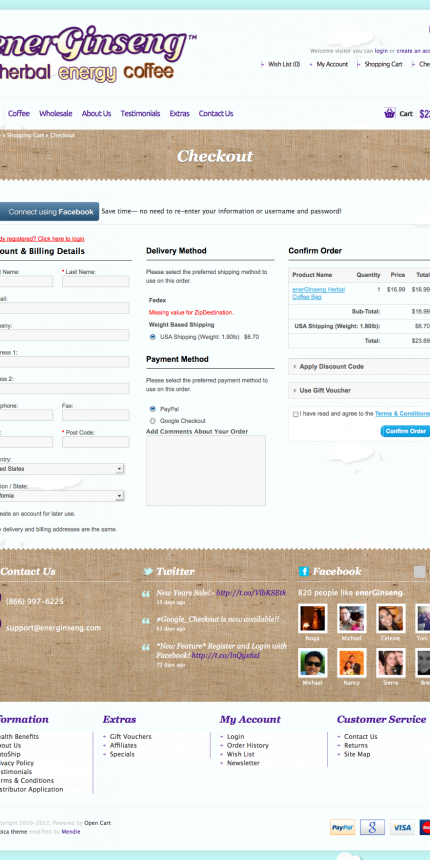
Task: Open the Region / State dropdown
Action: (61, 496)
